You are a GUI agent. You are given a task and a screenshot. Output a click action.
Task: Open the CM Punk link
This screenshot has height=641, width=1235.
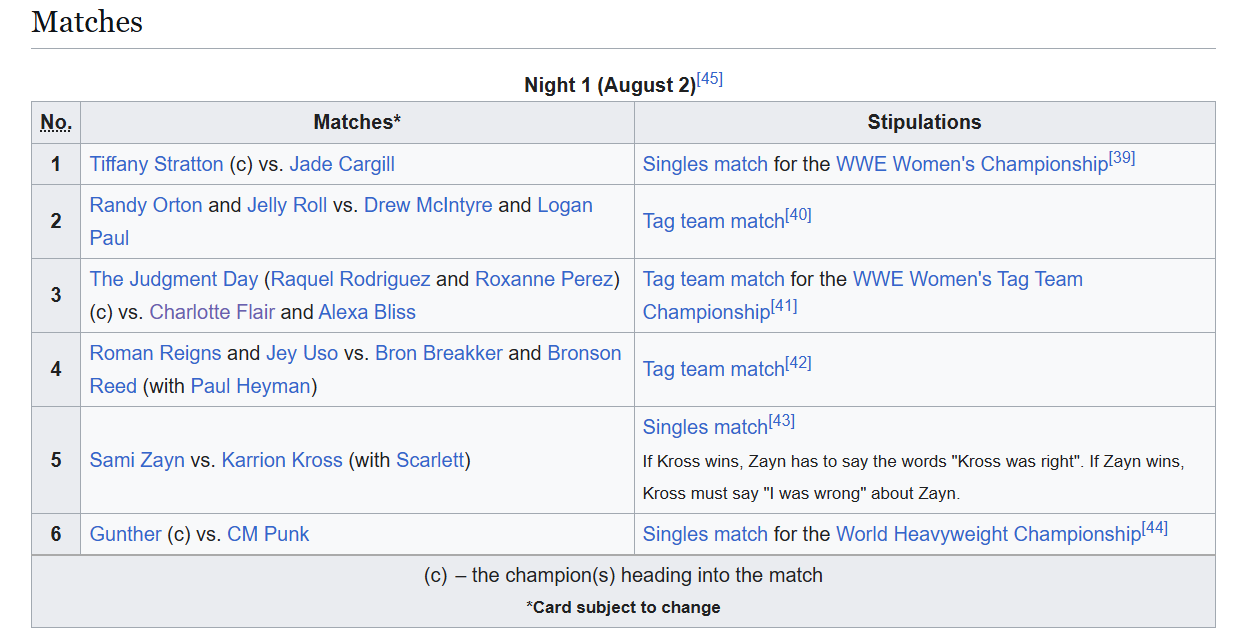[268, 534]
